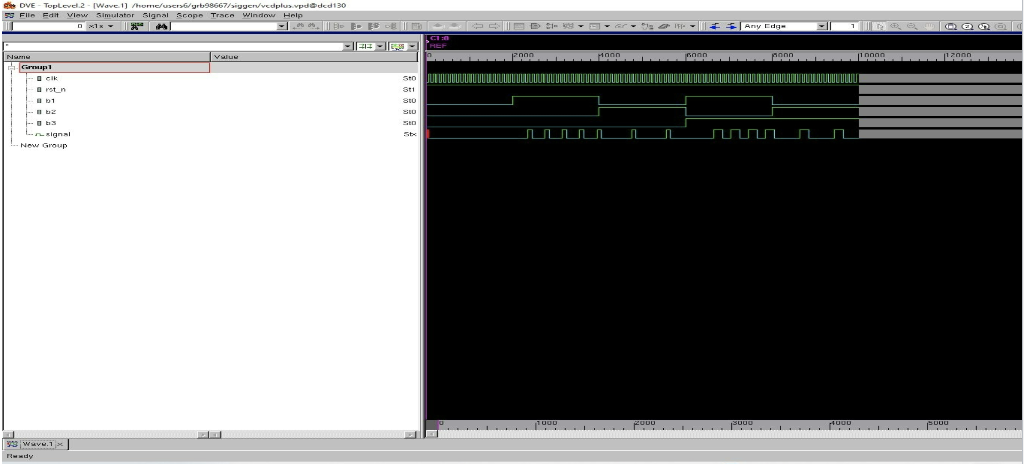The width and height of the screenshot is (1024, 464).
Task: Select the b3 signal
Action: [x=50, y=123]
